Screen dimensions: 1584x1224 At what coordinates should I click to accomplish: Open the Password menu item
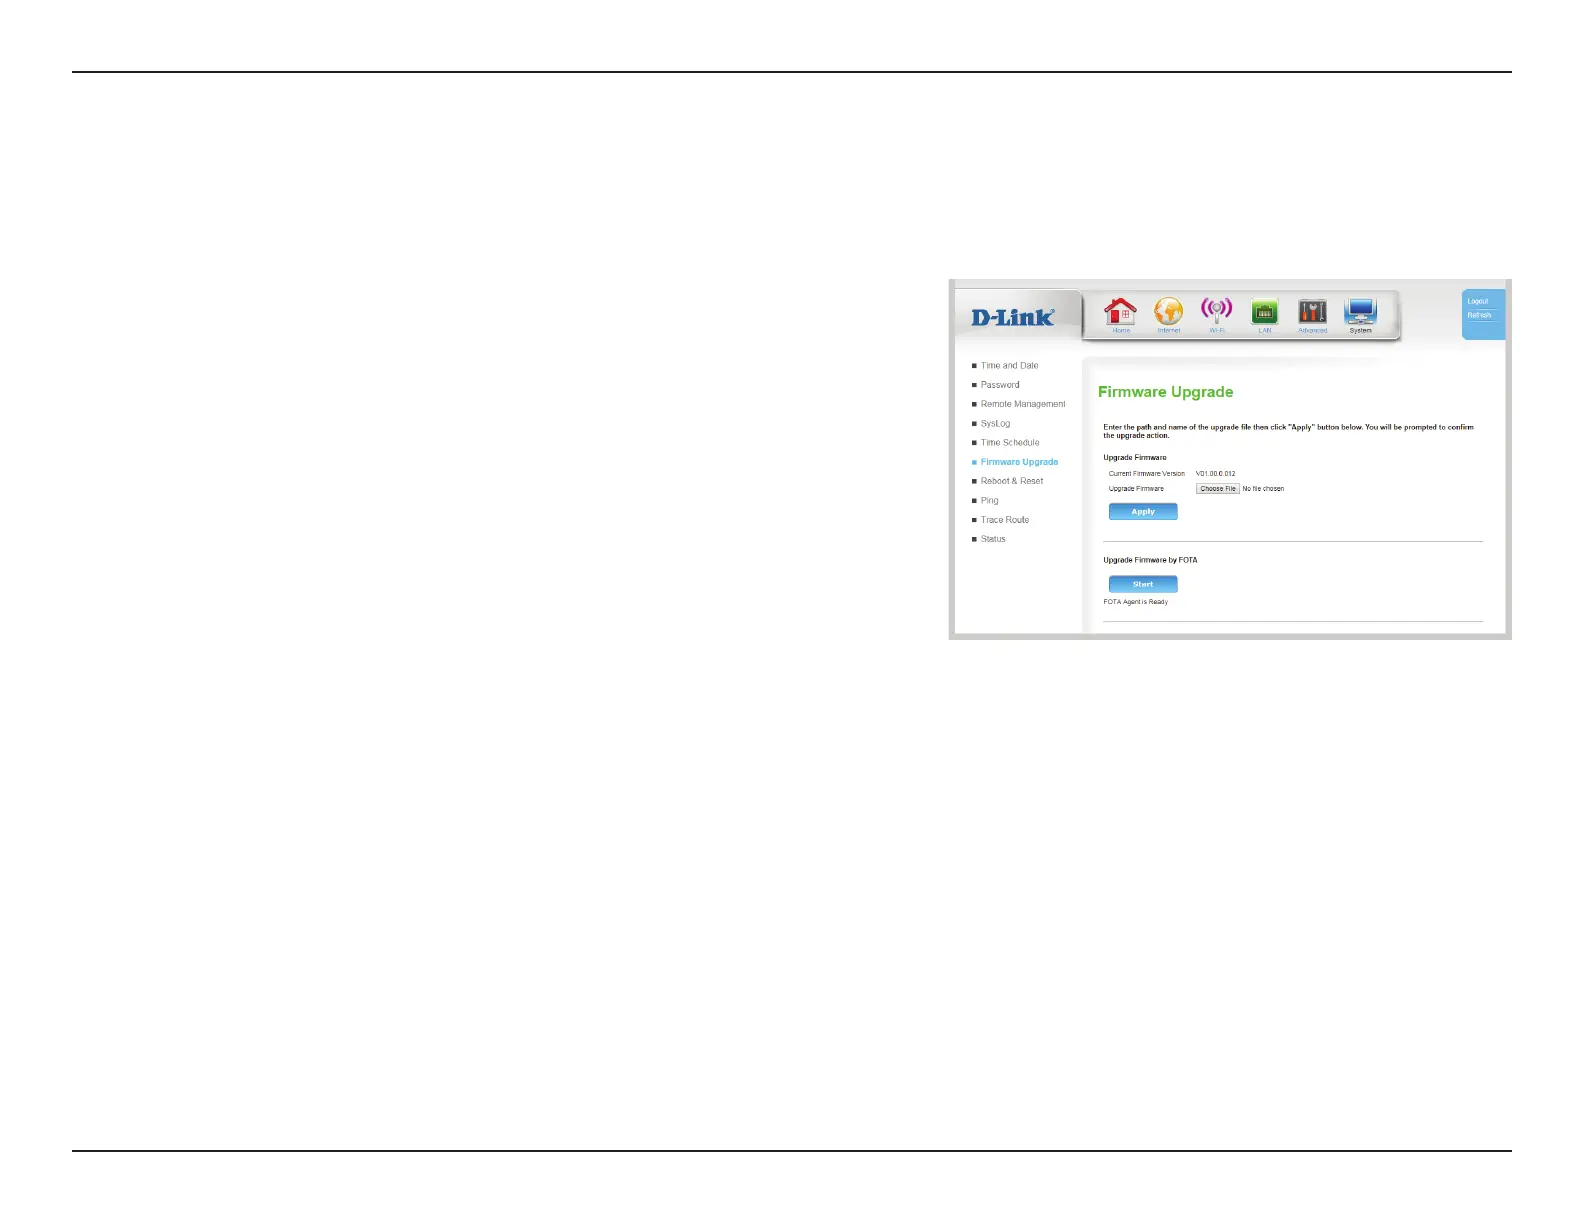coord(1000,385)
